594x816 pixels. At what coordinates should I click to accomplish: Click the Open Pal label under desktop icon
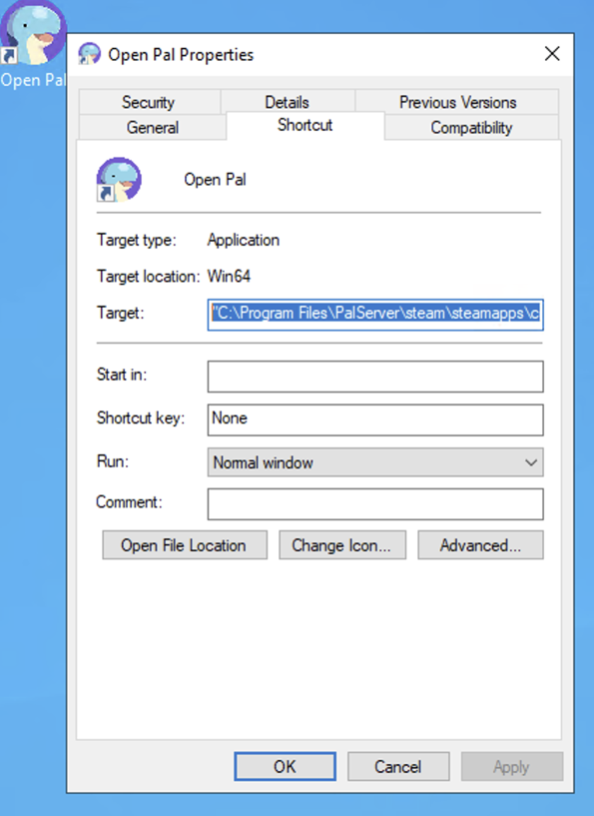tap(33, 80)
